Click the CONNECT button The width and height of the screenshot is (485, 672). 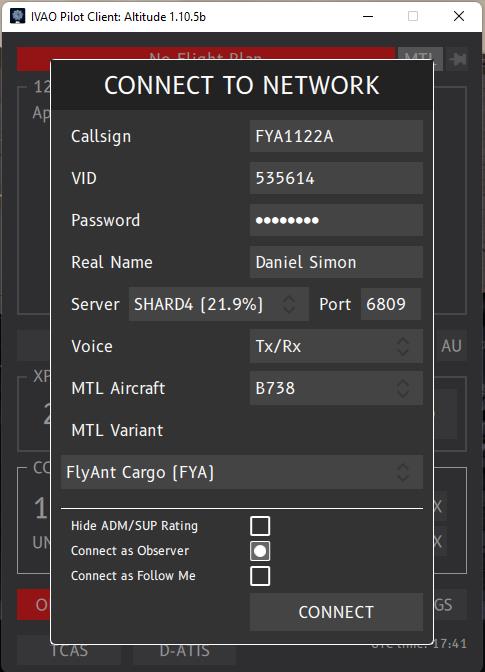click(336, 612)
